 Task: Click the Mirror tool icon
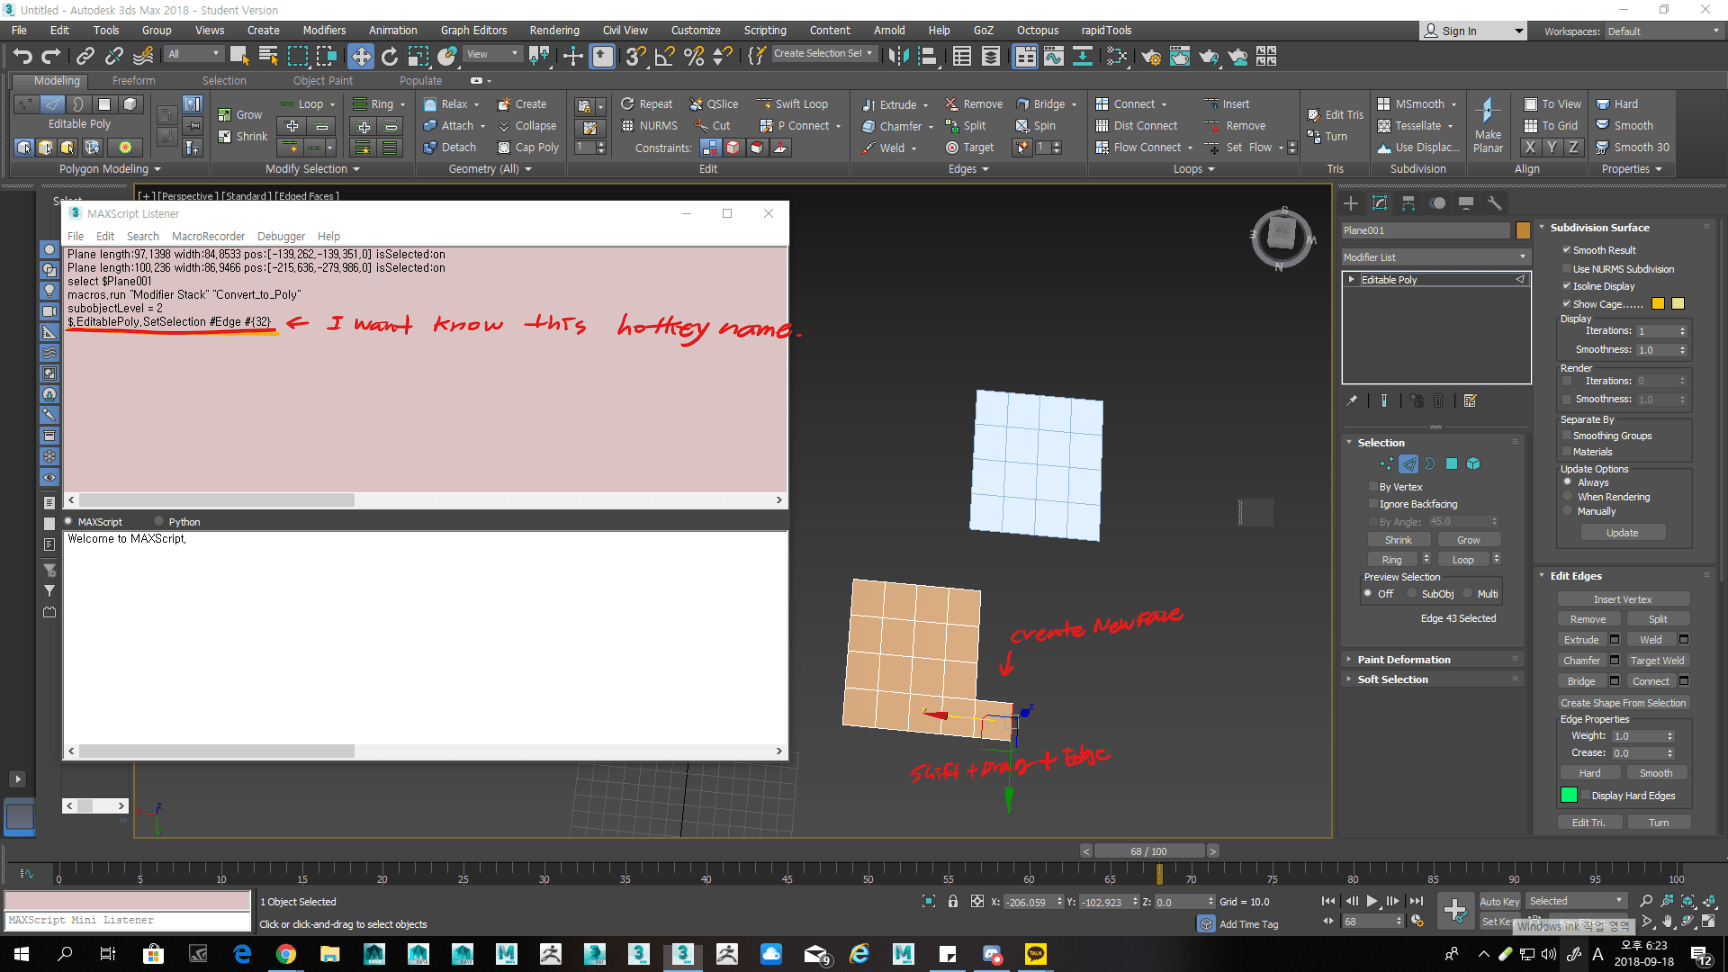898,56
